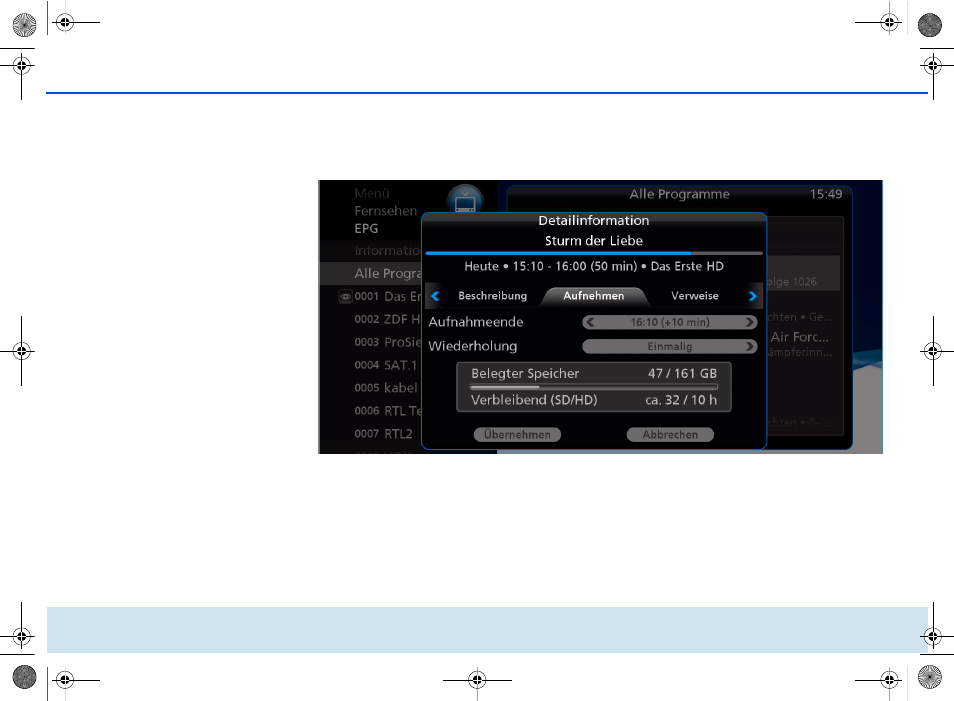Confirm with the Übernehmen button
Screen dimensions: 954x701
pyautogui.click(x=517, y=434)
